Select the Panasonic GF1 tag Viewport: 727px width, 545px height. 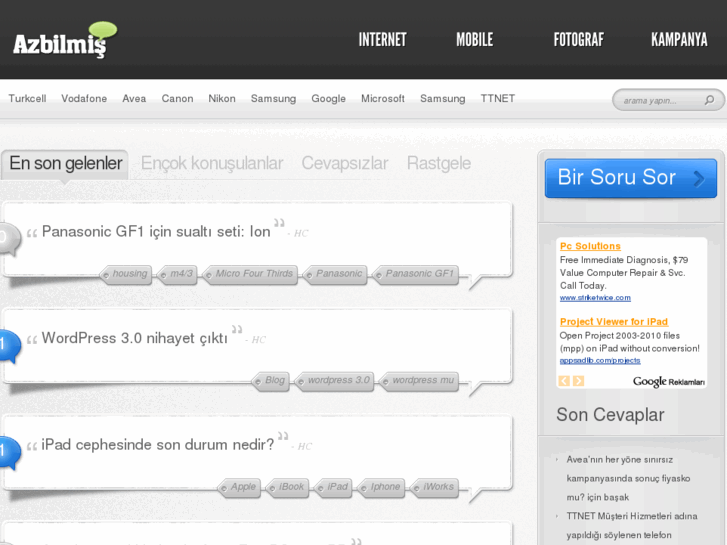coord(415,274)
